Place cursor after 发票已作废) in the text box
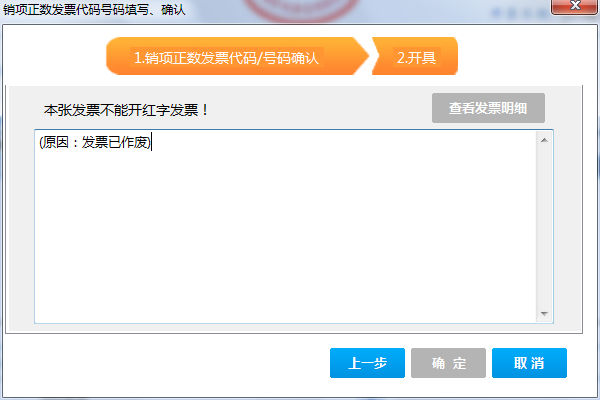 click(152, 142)
